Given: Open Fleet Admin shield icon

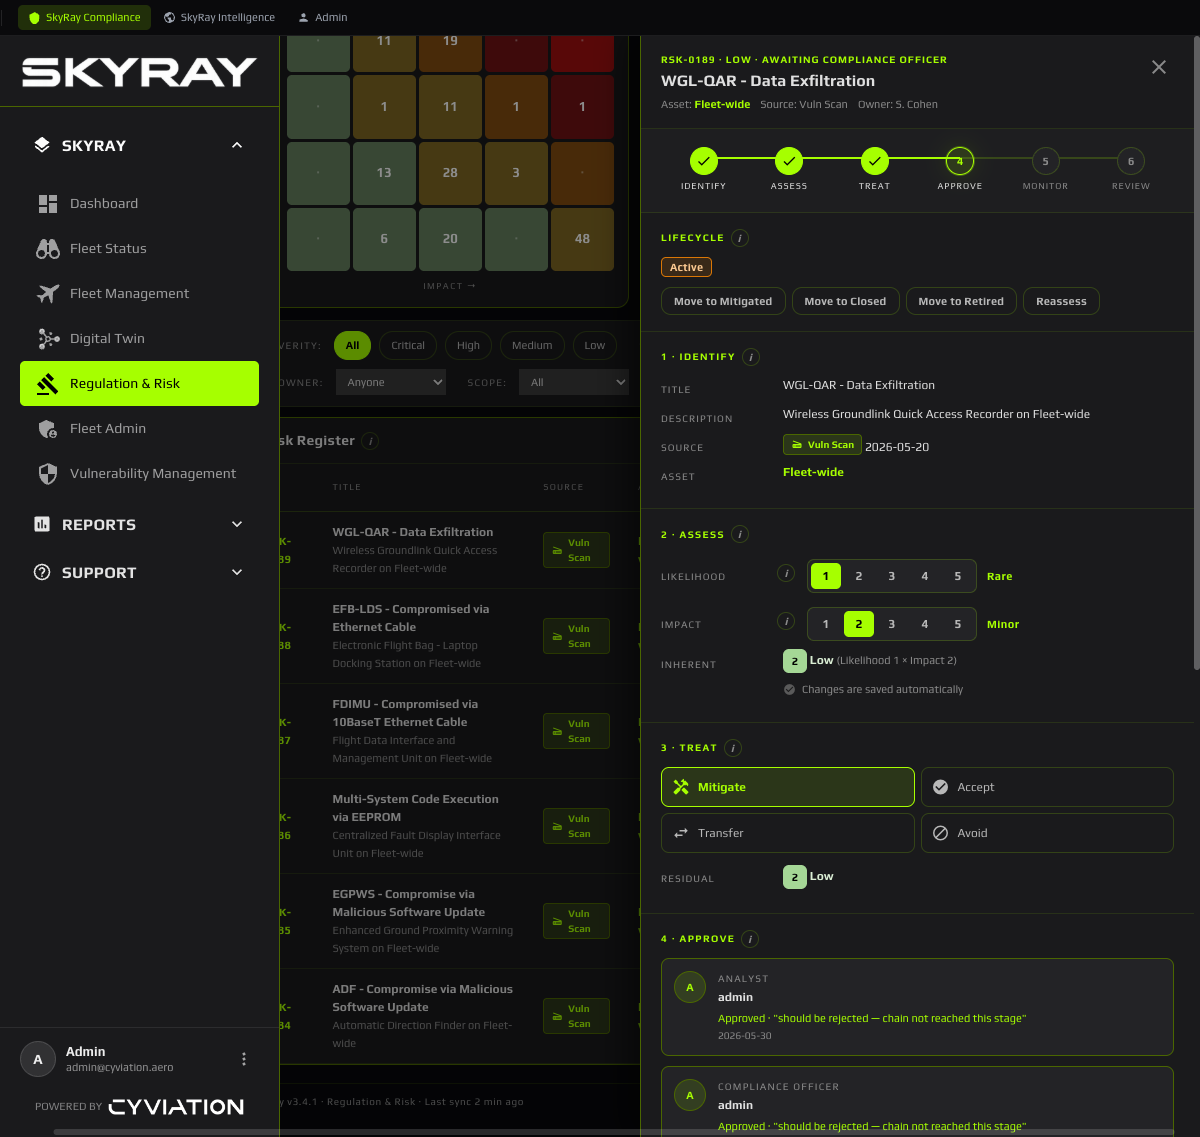Looking at the screenshot, I should pyautogui.click(x=48, y=429).
